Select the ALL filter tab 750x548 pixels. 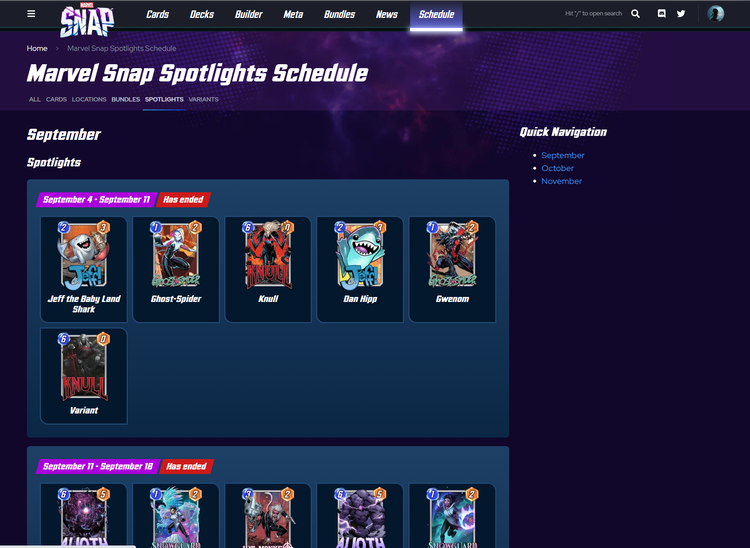[34, 99]
